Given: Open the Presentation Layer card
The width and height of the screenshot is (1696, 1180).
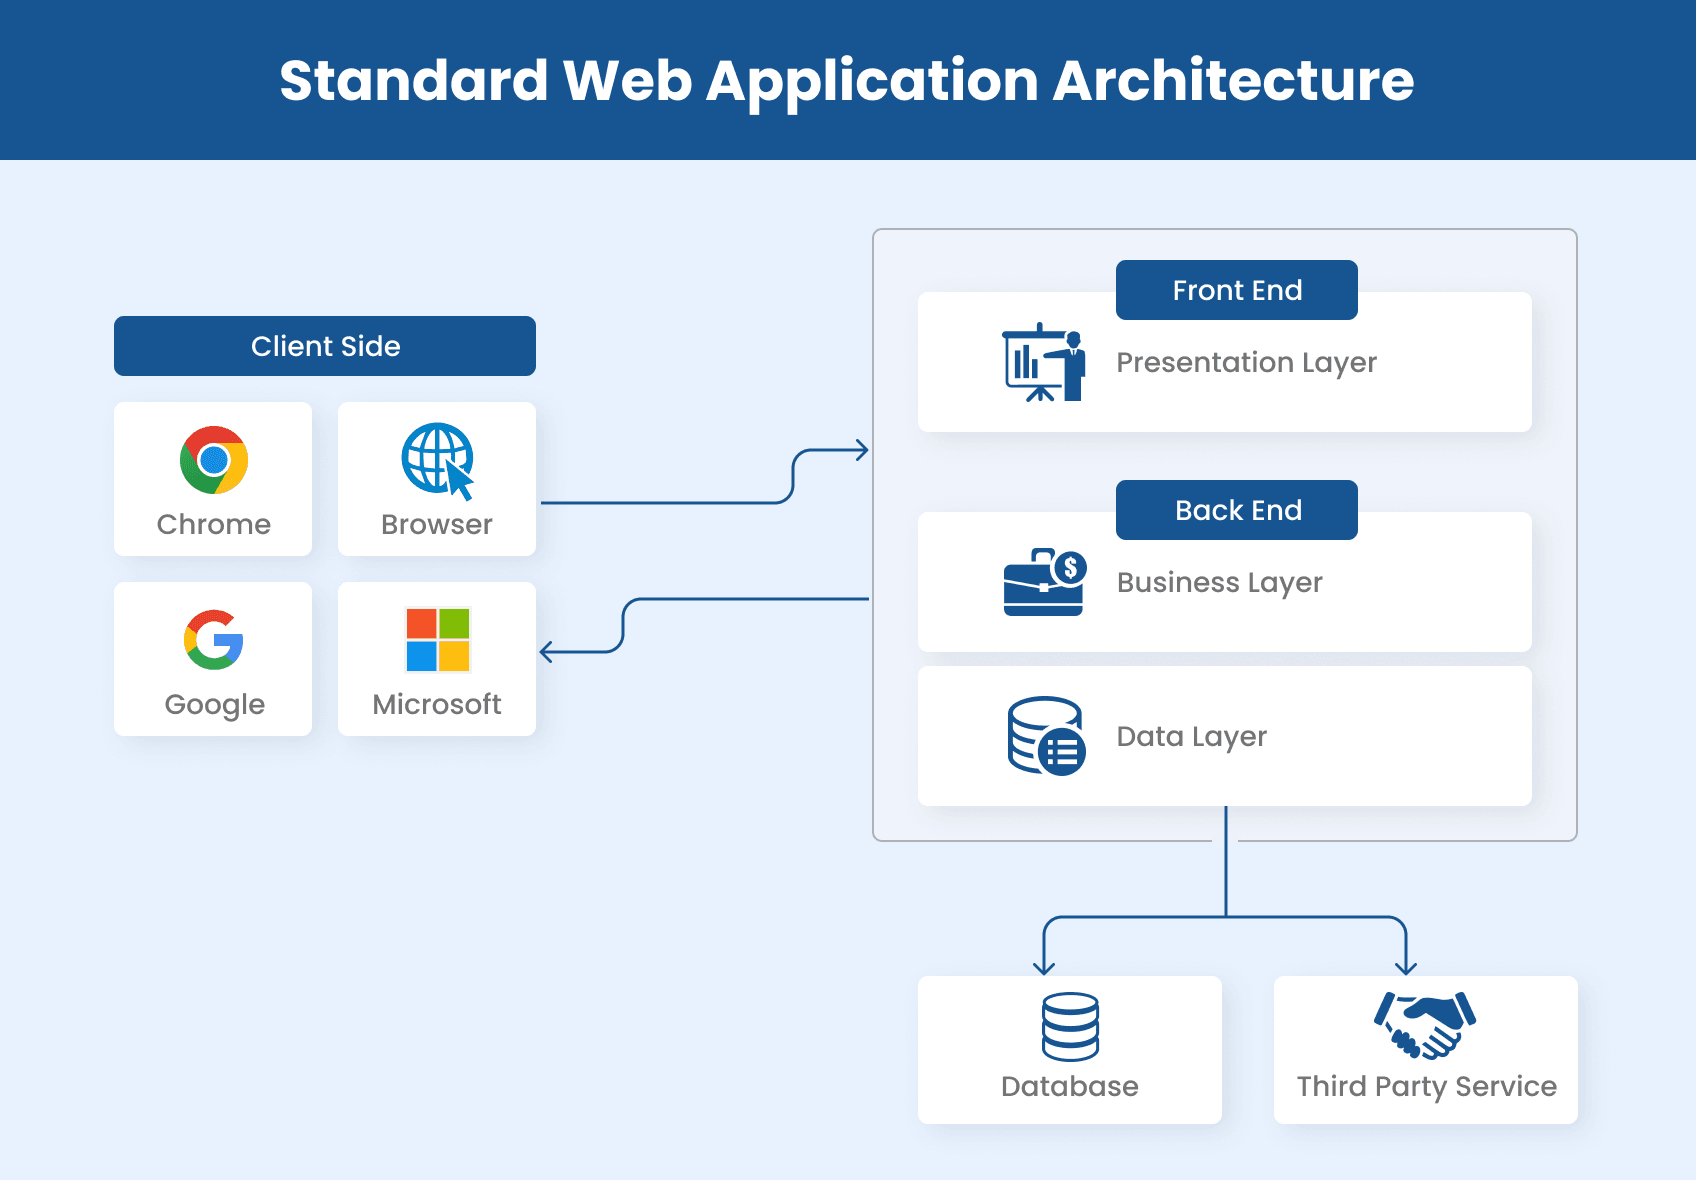Looking at the screenshot, I should click(1224, 362).
